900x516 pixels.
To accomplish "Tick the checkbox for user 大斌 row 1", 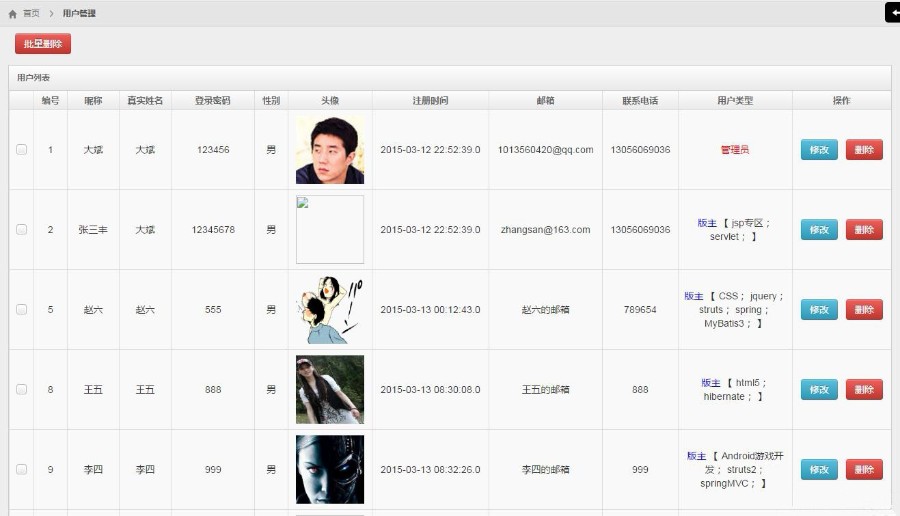I will (x=22, y=150).
